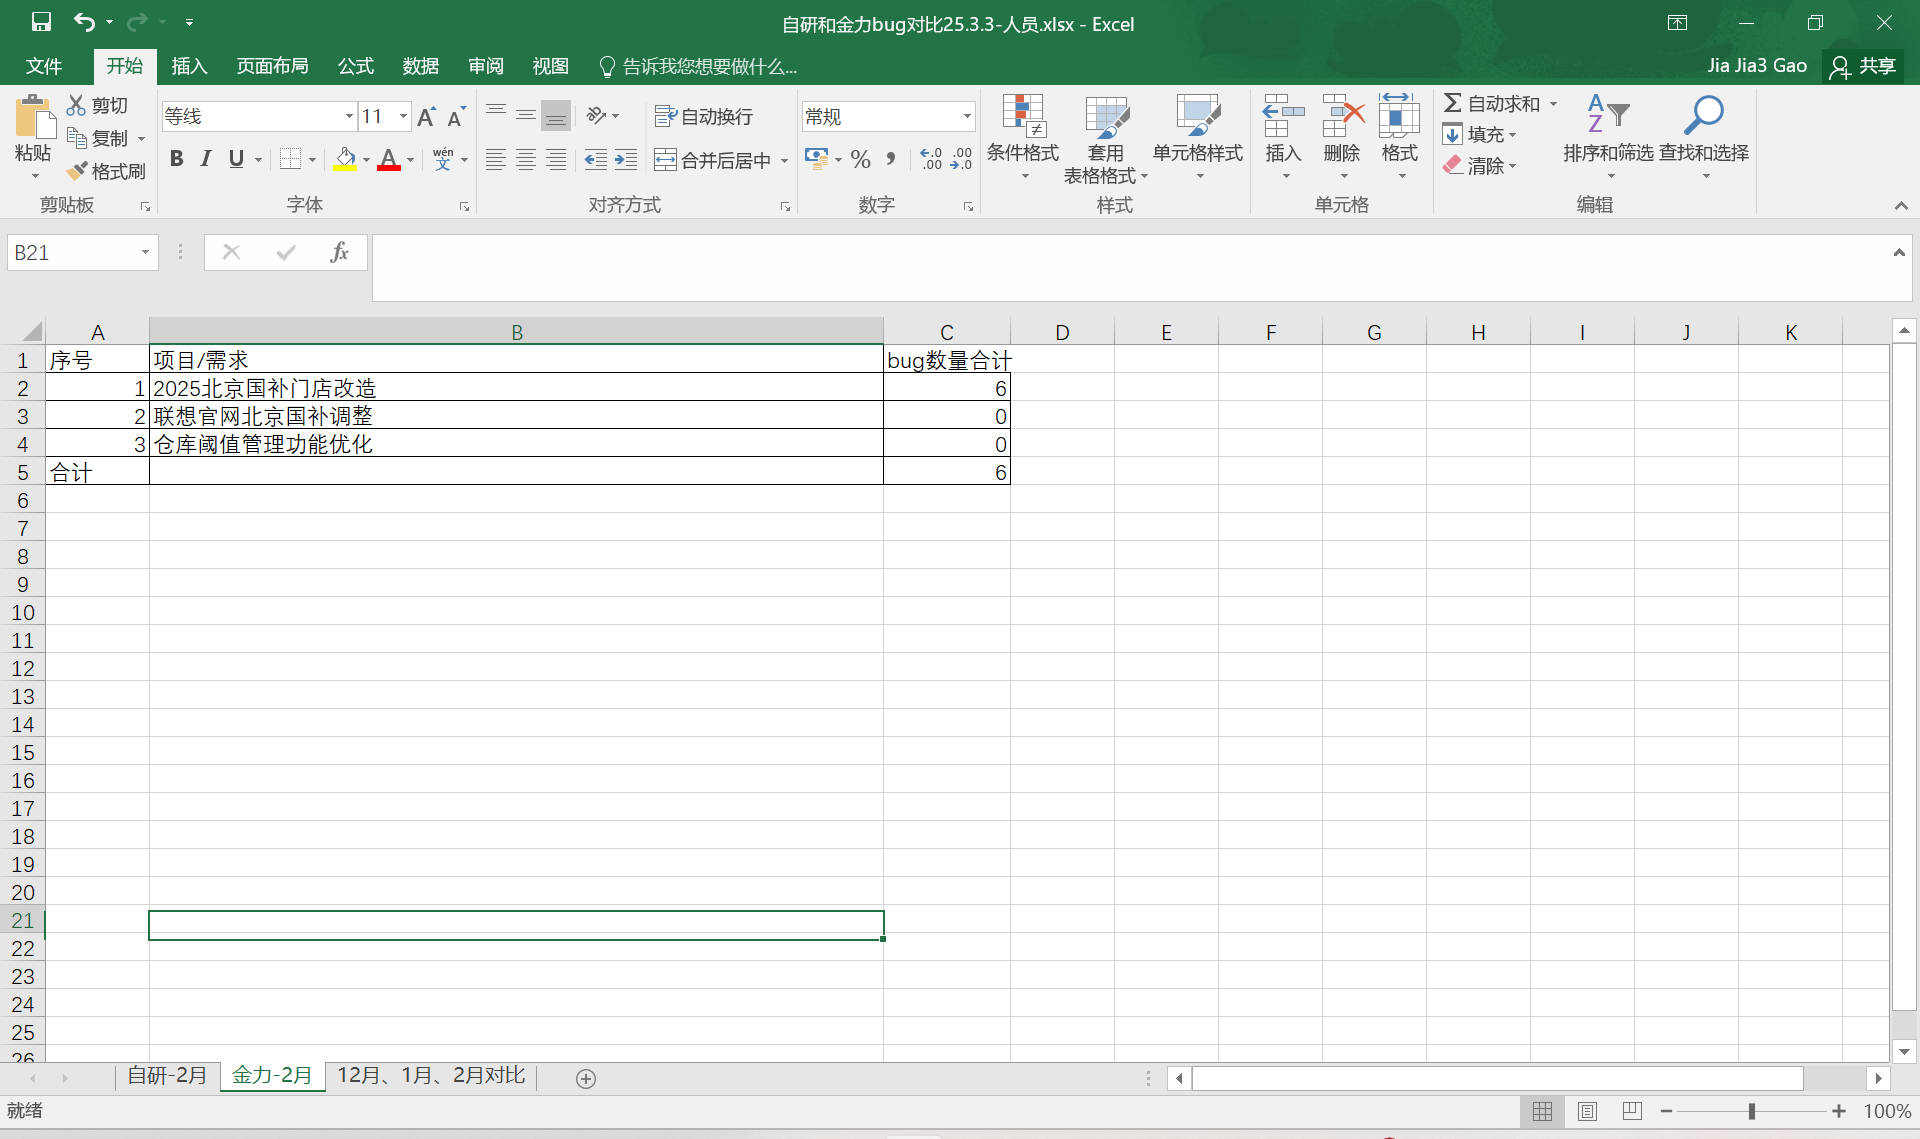
Task: Click the Format Painter brush icon
Action: click(78, 171)
